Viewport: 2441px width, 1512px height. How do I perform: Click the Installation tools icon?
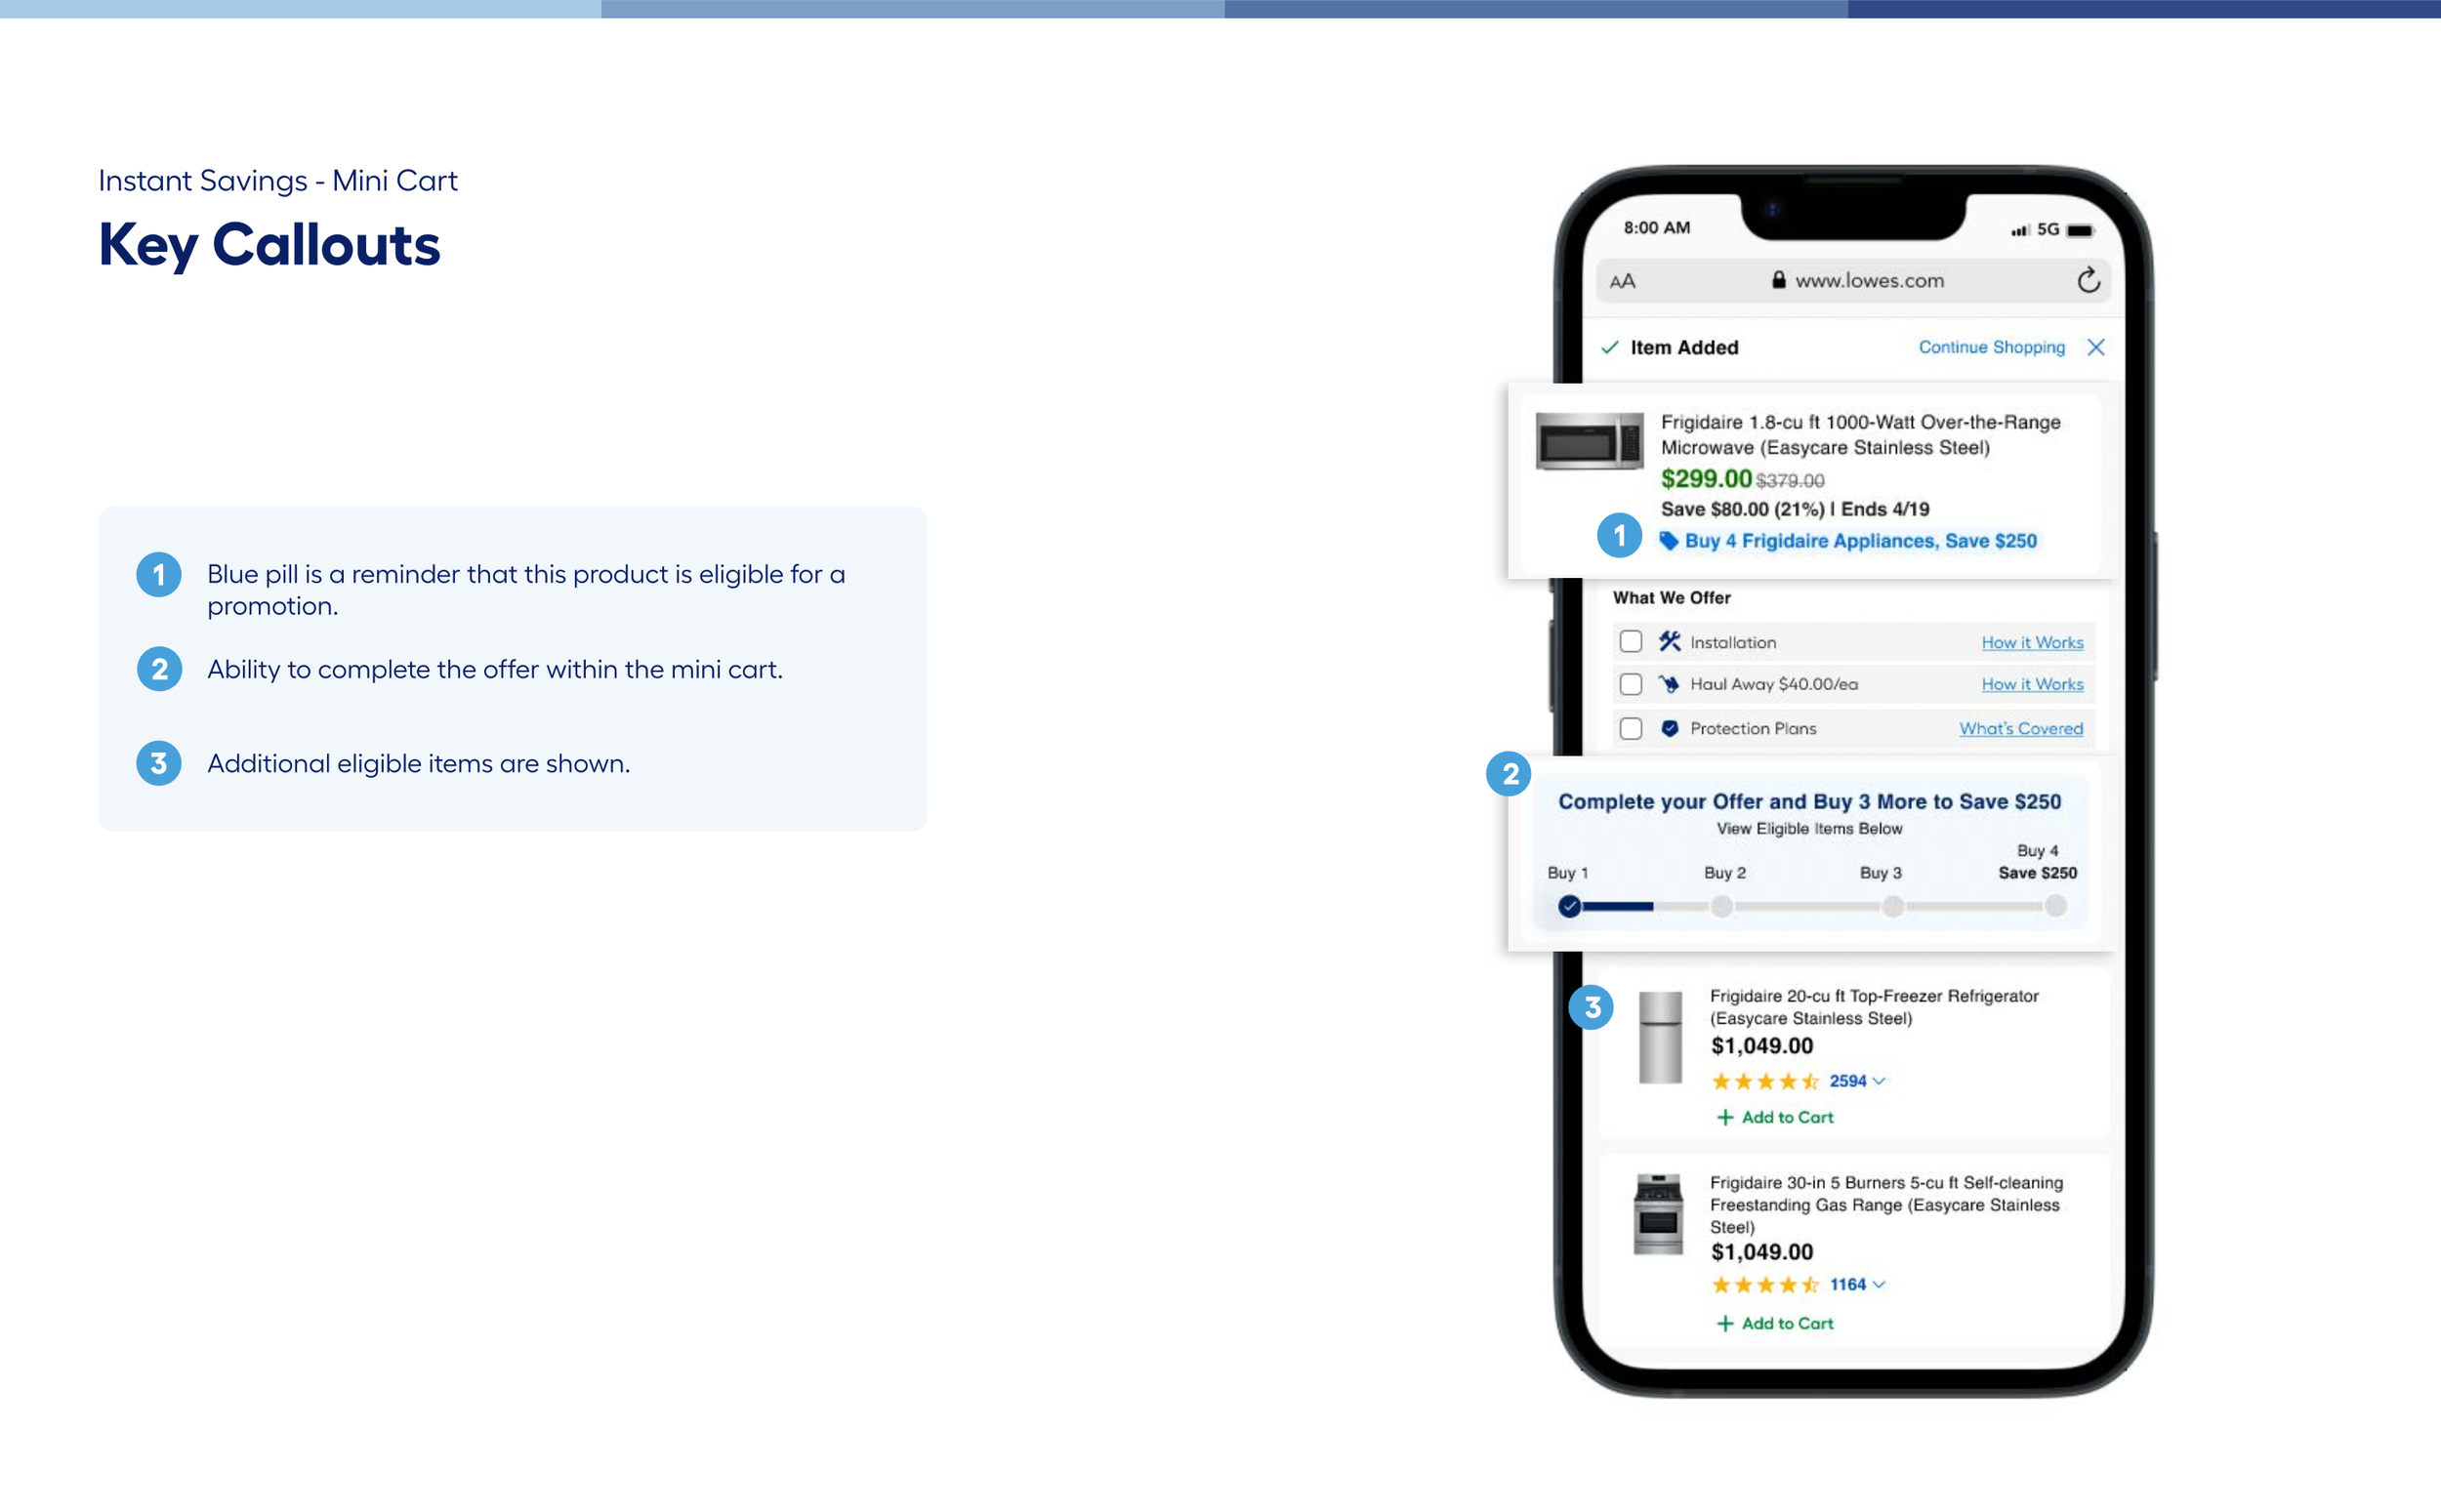(x=1669, y=641)
